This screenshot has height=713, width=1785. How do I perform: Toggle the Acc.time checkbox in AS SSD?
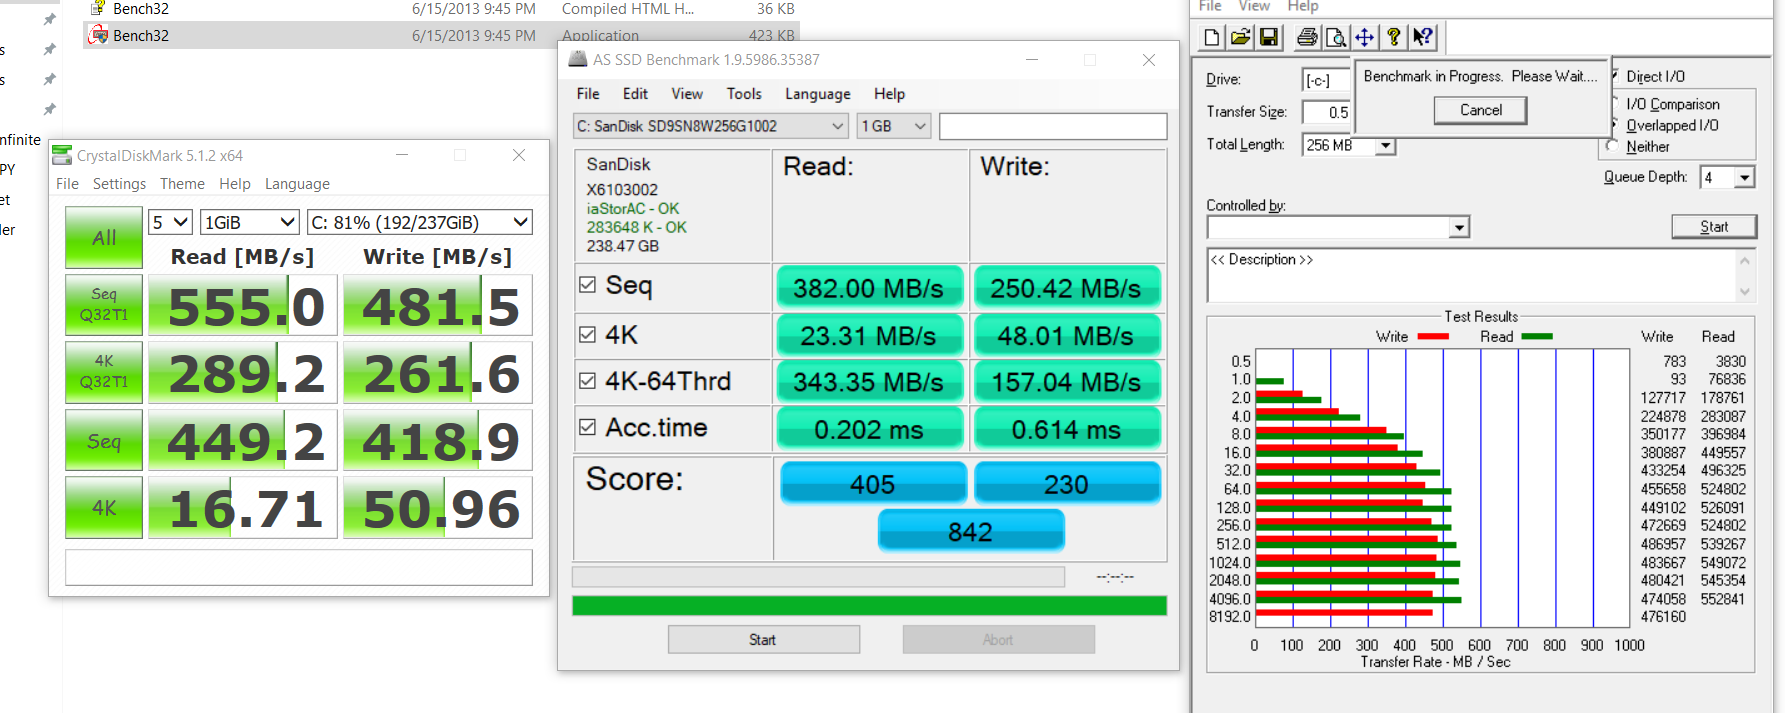588,427
